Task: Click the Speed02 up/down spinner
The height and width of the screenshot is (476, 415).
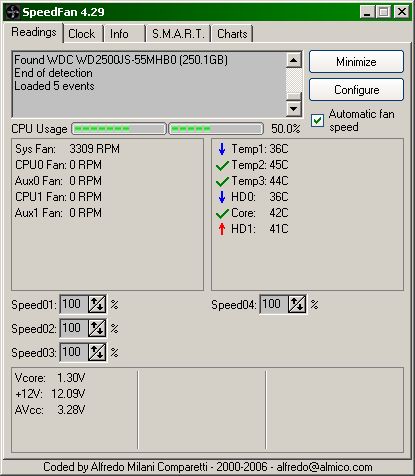Action: tap(97, 328)
